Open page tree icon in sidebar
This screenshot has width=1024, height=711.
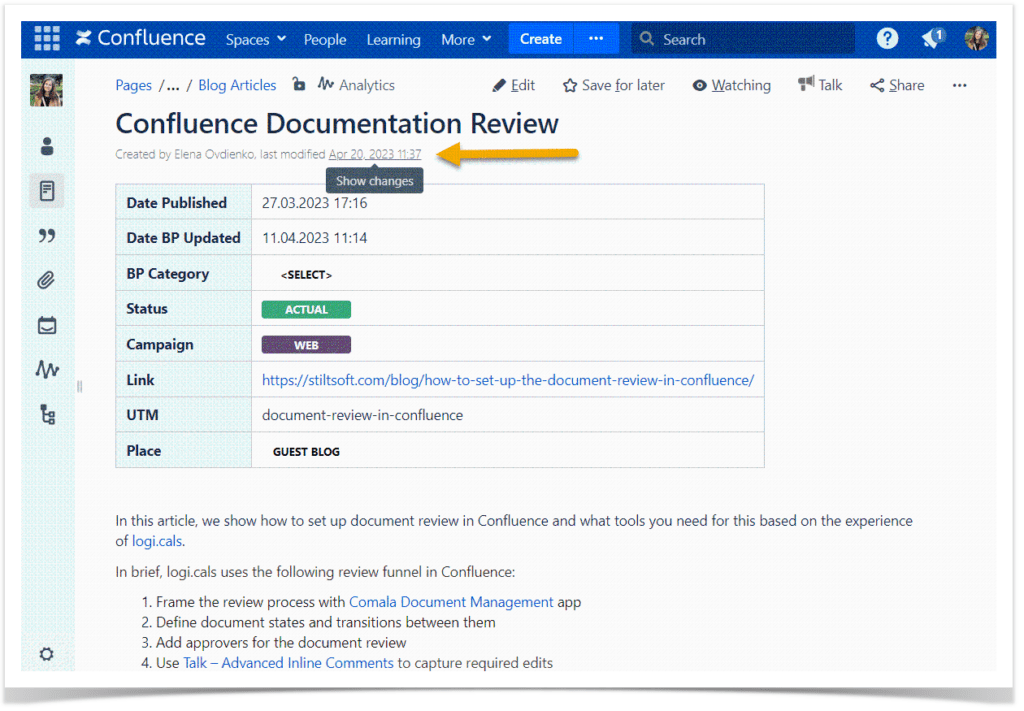[47, 414]
